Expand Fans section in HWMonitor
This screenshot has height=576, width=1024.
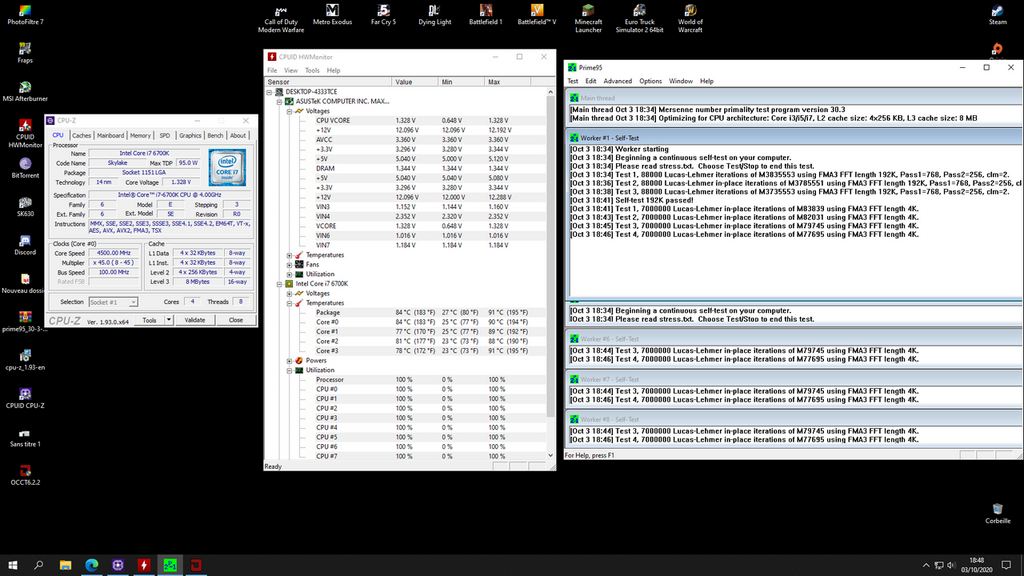tap(289, 265)
